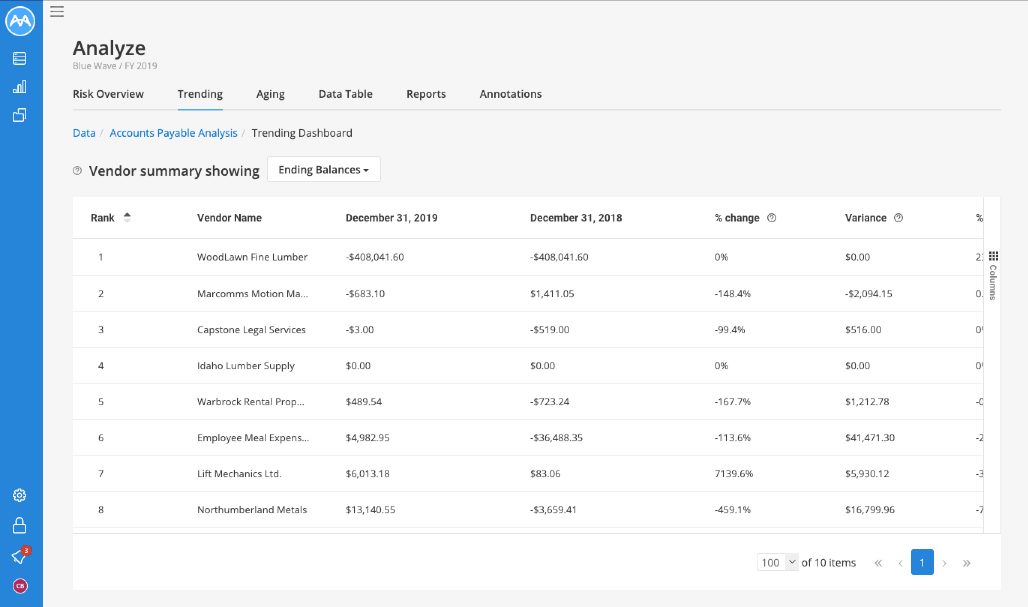Select Northumberland Metals vendor

coord(252,510)
